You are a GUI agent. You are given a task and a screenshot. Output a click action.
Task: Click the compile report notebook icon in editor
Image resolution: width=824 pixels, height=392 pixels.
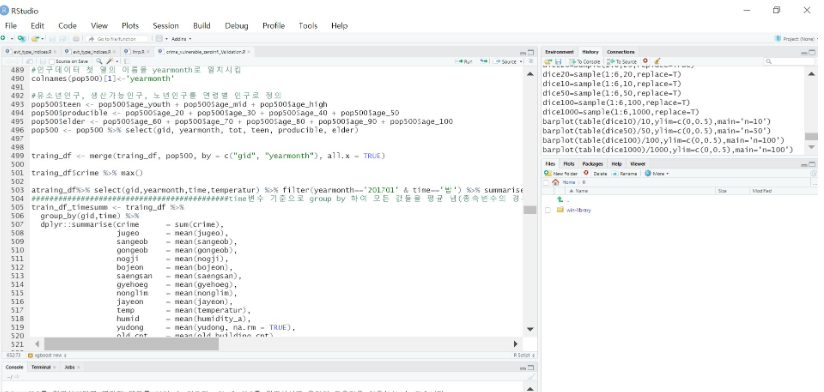(x=127, y=61)
